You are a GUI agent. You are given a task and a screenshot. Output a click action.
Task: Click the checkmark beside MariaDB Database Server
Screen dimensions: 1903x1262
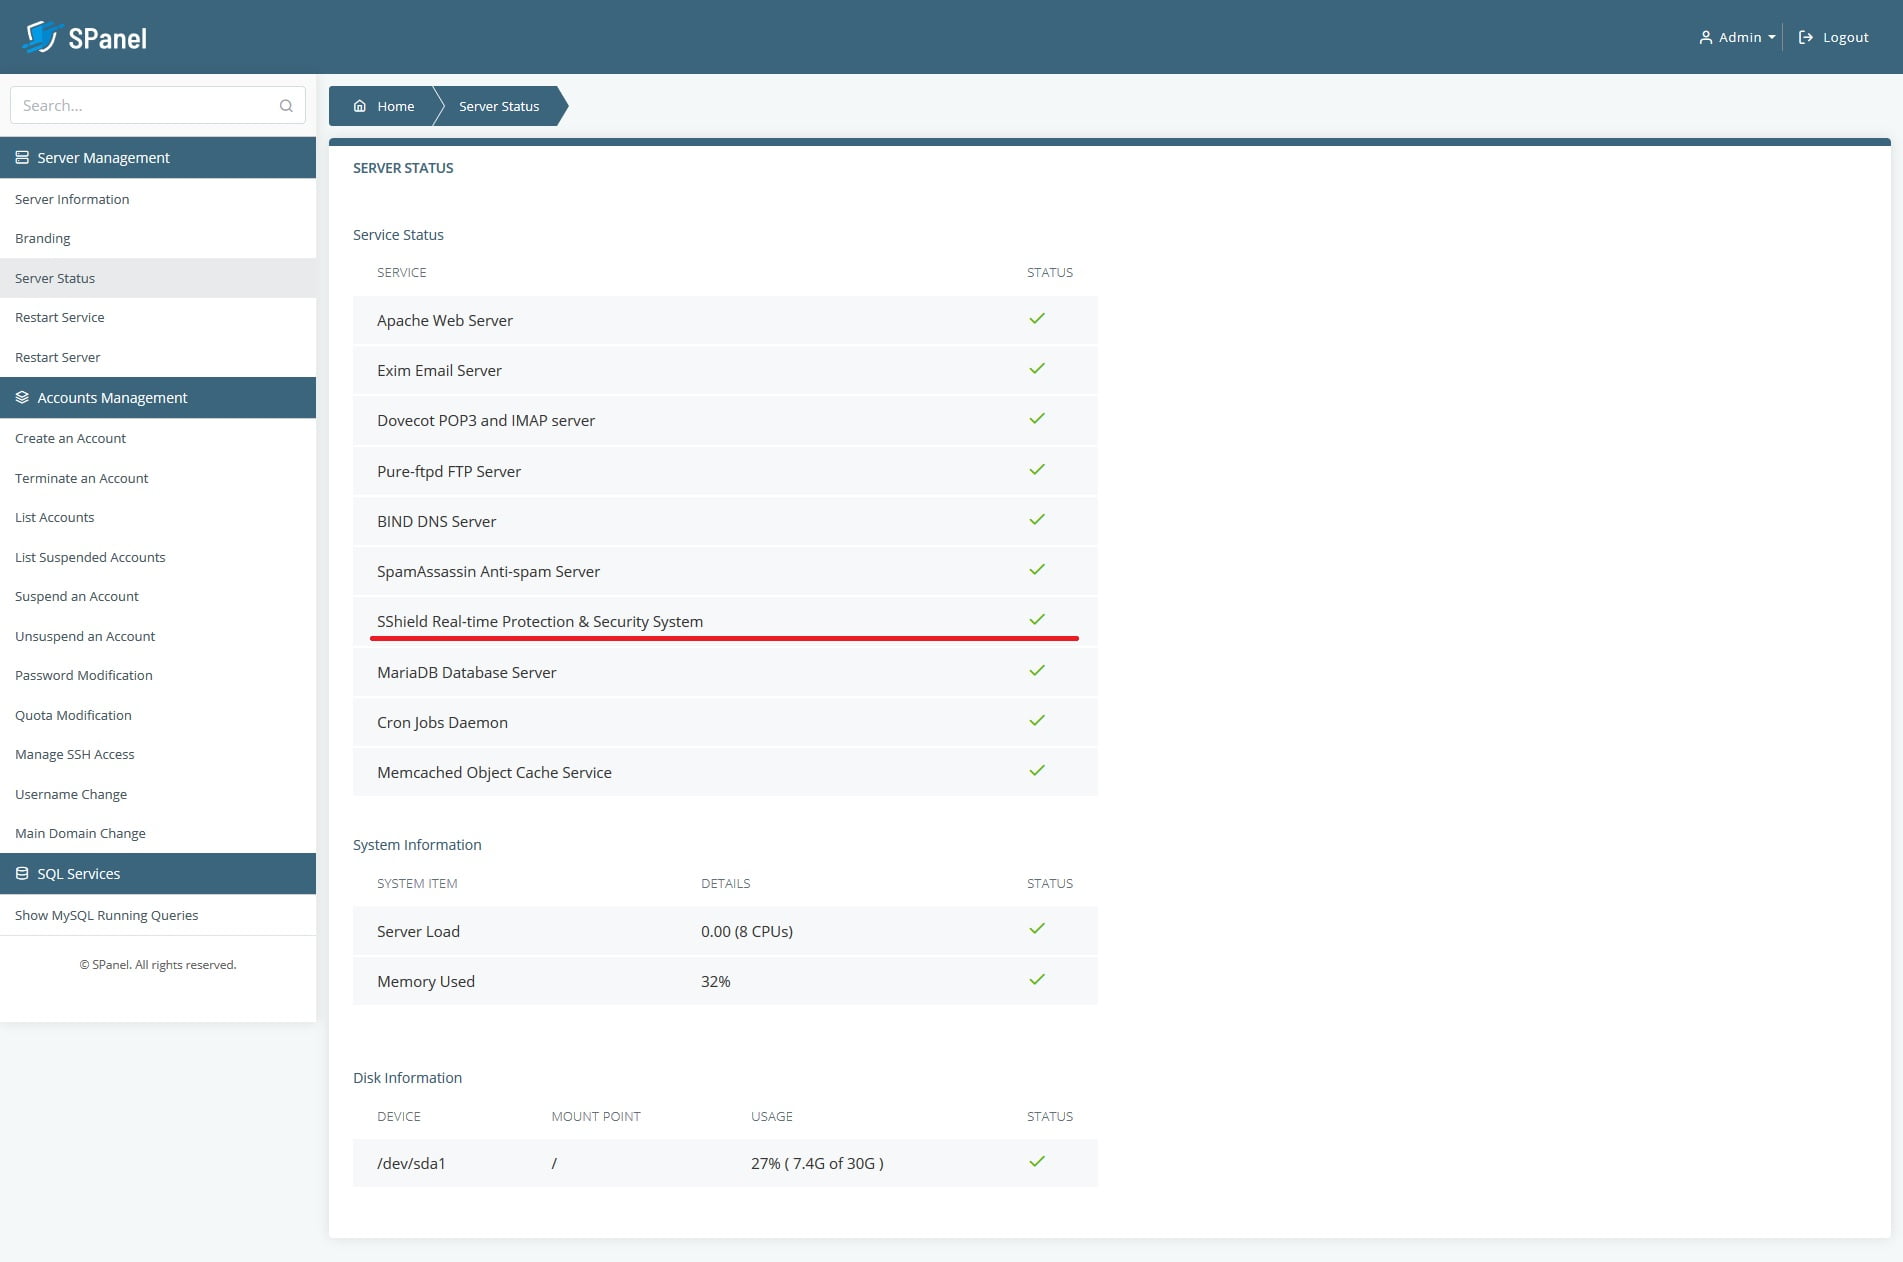pyautogui.click(x=1037, y=670)
